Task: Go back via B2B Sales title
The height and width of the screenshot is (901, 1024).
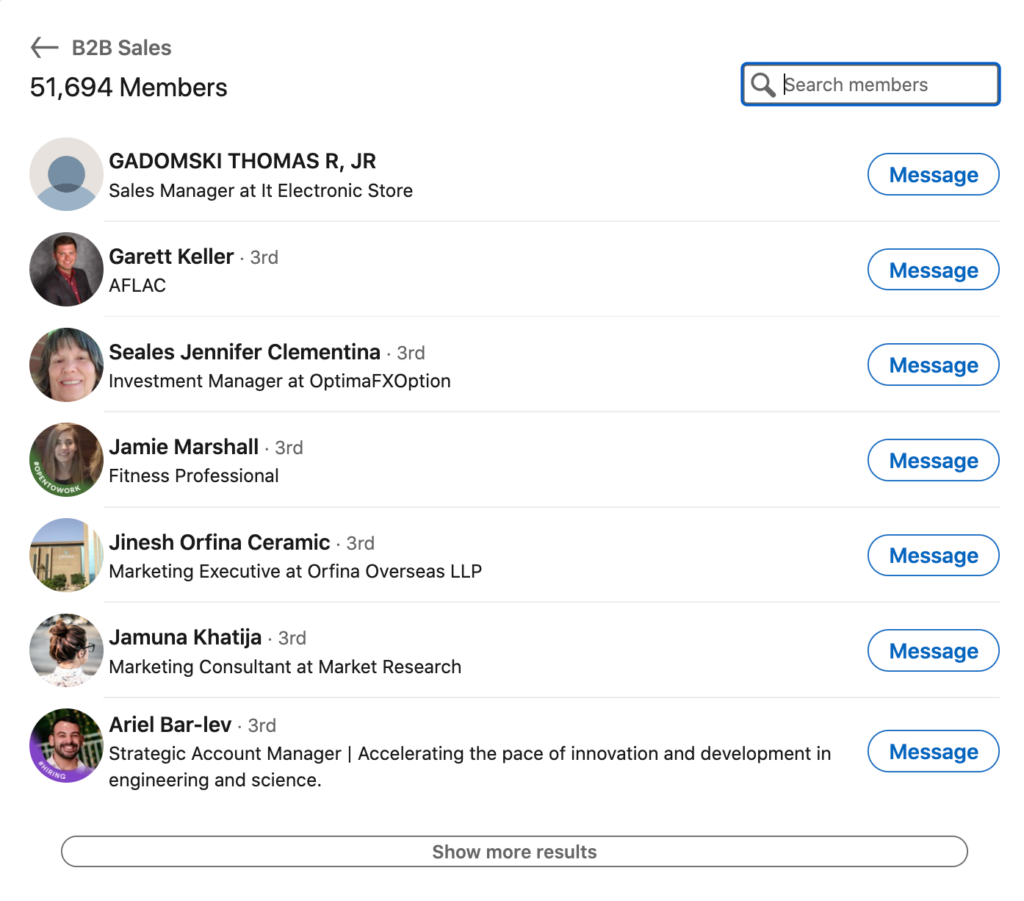Action: click(121, 47)
